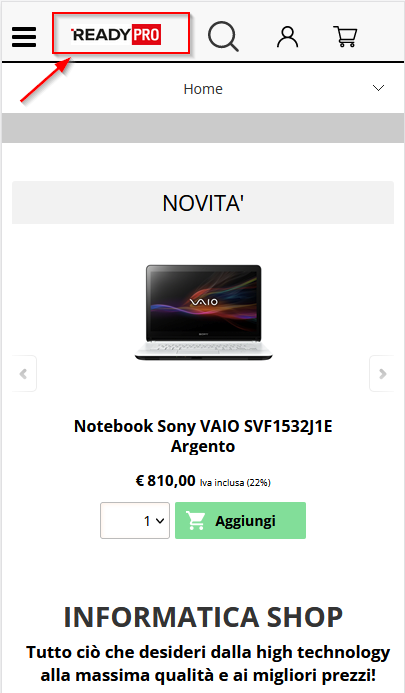
Task: Select the Home menu label
Action: [x=203, y=89]
